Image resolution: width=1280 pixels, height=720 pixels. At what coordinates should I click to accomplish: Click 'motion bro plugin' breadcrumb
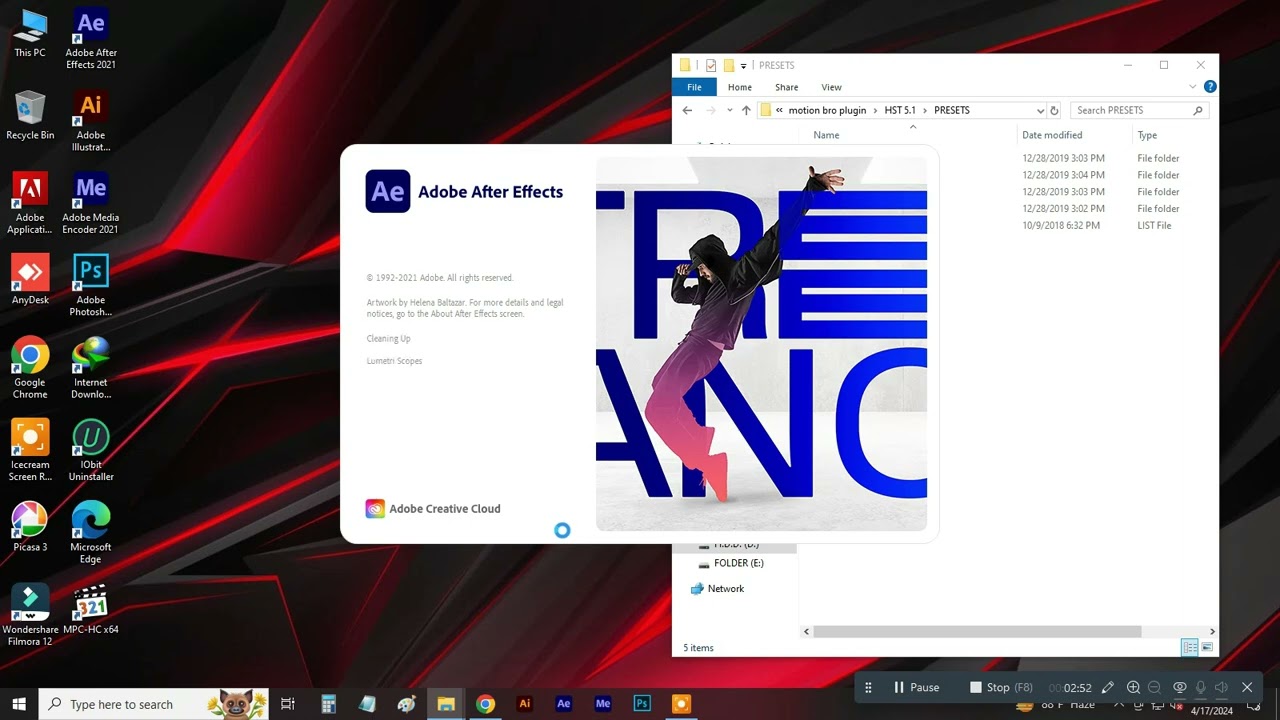(x=827, y=110)
